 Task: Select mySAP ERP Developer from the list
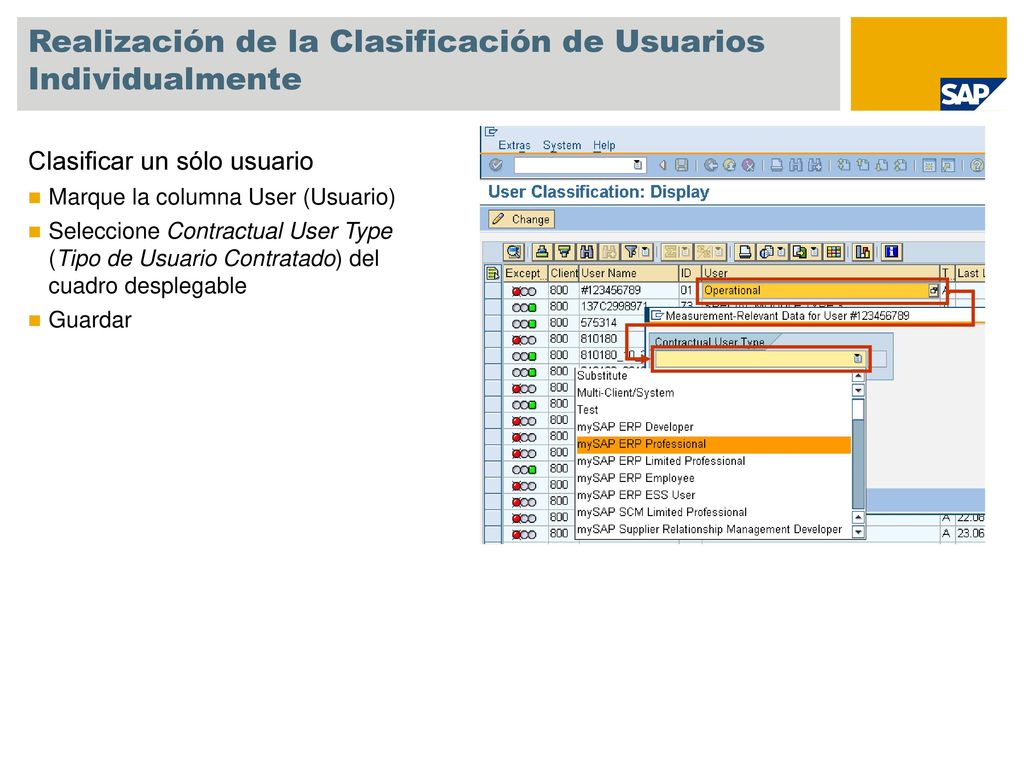tap(714, 427)
